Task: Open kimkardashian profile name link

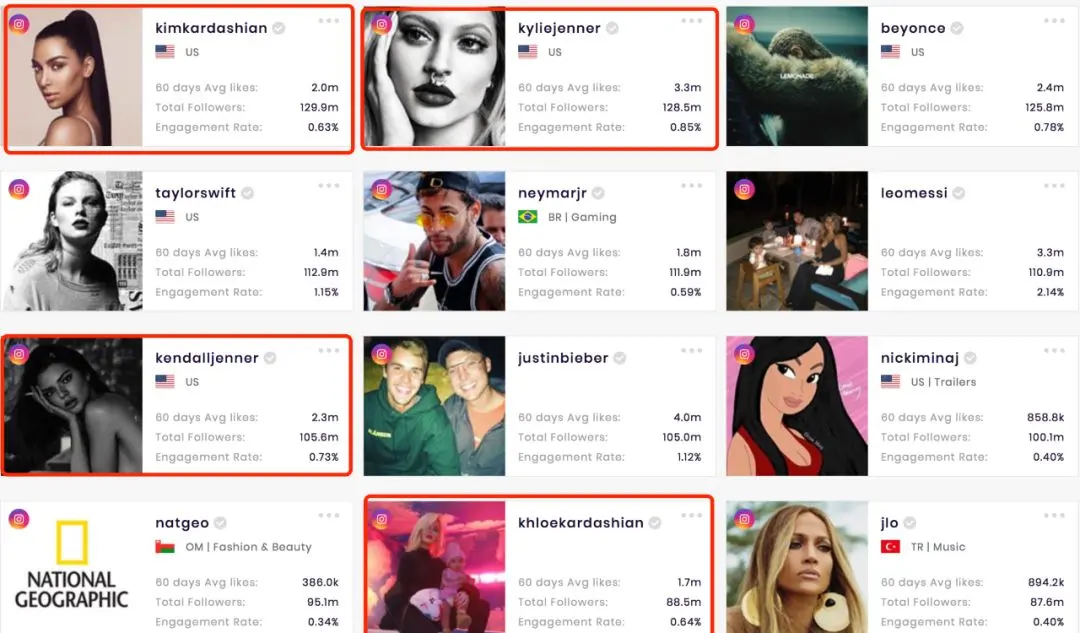Action: click(211, 28)
